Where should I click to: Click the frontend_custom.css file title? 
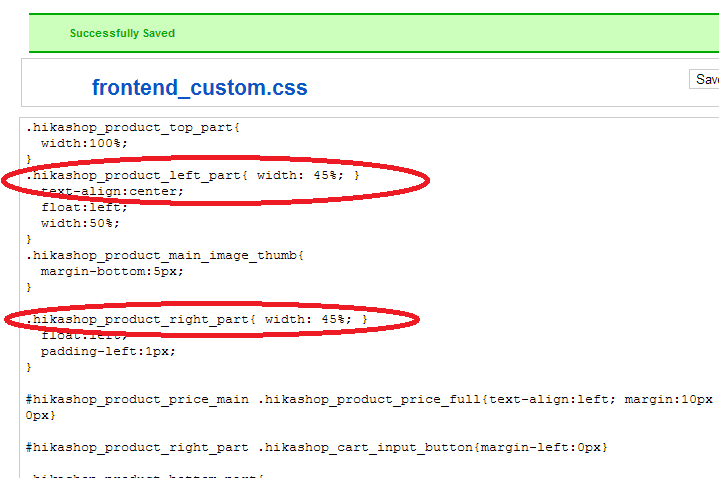pos(200,87)
